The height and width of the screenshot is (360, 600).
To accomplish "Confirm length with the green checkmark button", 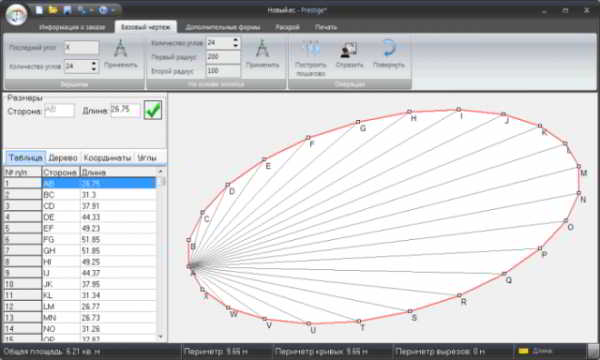I will [x=153, y=110].
